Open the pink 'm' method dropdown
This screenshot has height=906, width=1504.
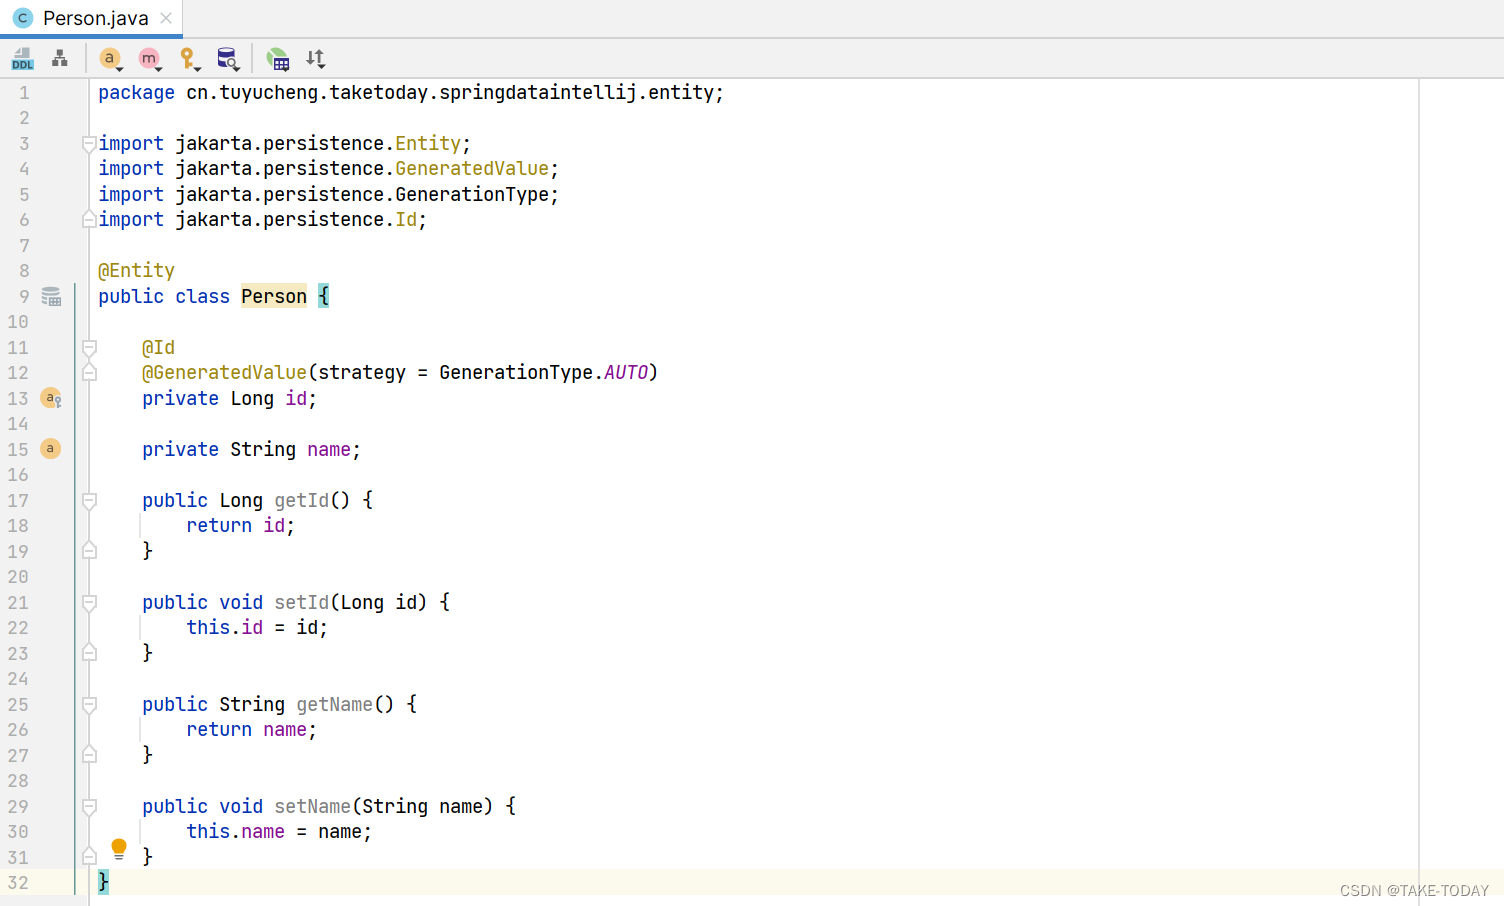tap(150, 59)
